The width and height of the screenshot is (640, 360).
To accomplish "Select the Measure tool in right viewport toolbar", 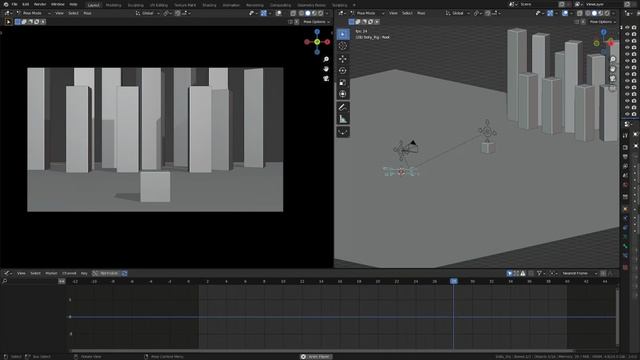I will tap(343, 119).
